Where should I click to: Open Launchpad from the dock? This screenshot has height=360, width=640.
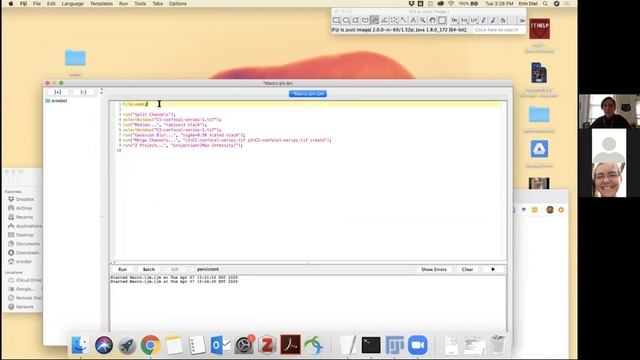127,345
